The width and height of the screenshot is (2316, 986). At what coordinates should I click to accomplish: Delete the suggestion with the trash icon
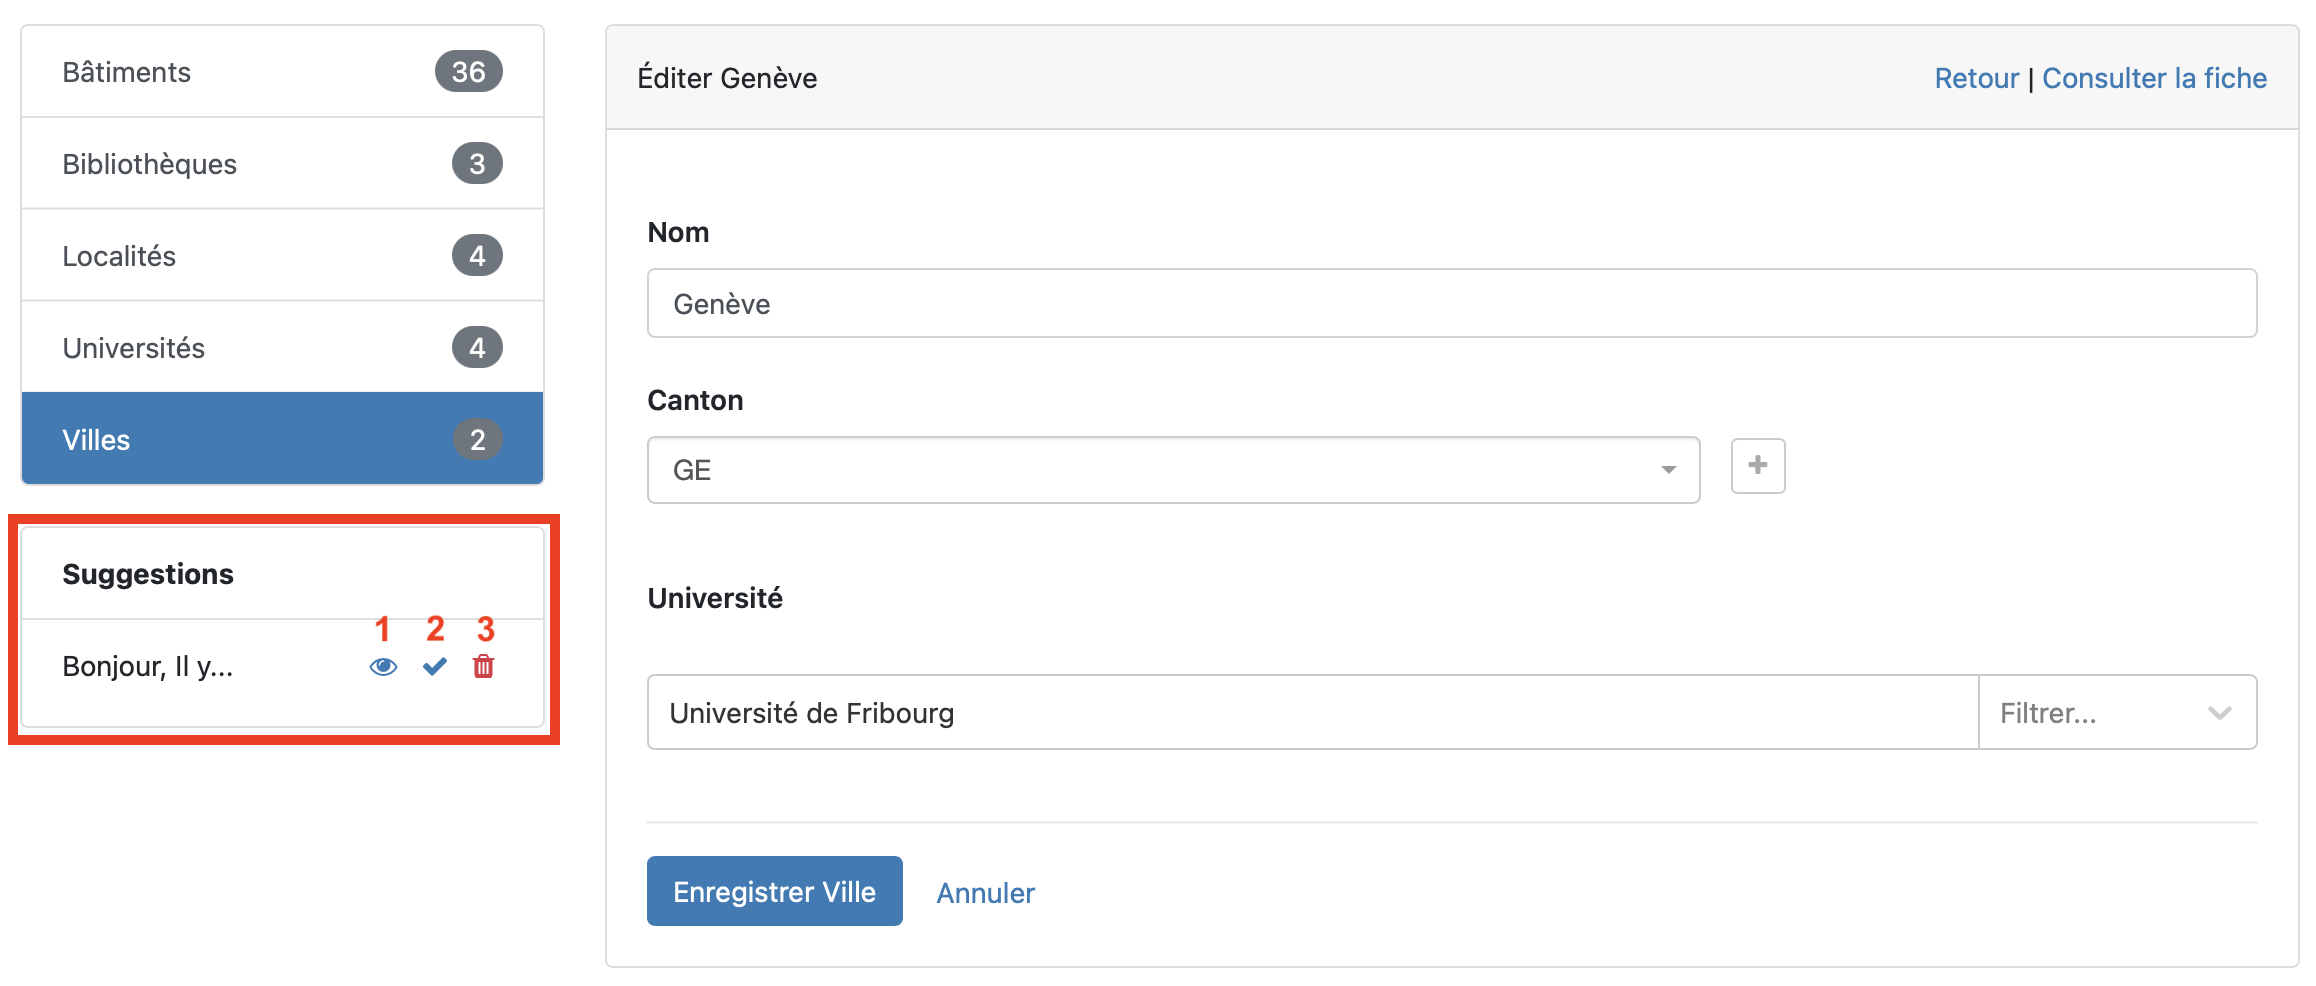click(x=484, y=667)
